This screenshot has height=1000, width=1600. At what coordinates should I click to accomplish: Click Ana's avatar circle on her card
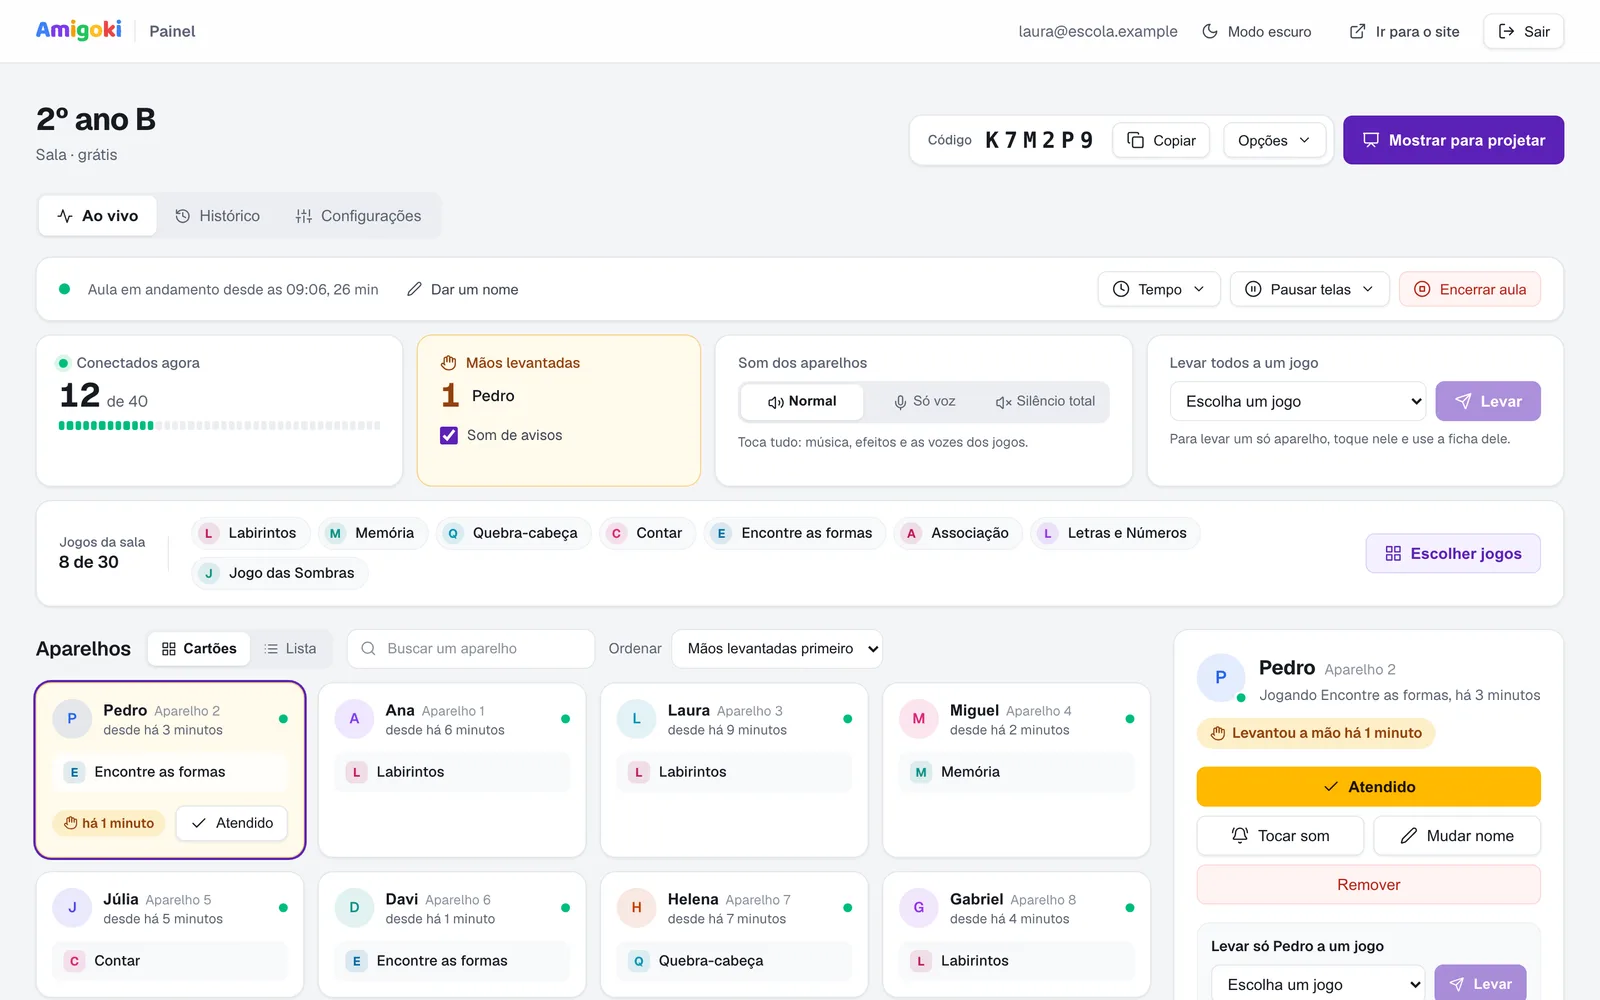coord(354,719)
